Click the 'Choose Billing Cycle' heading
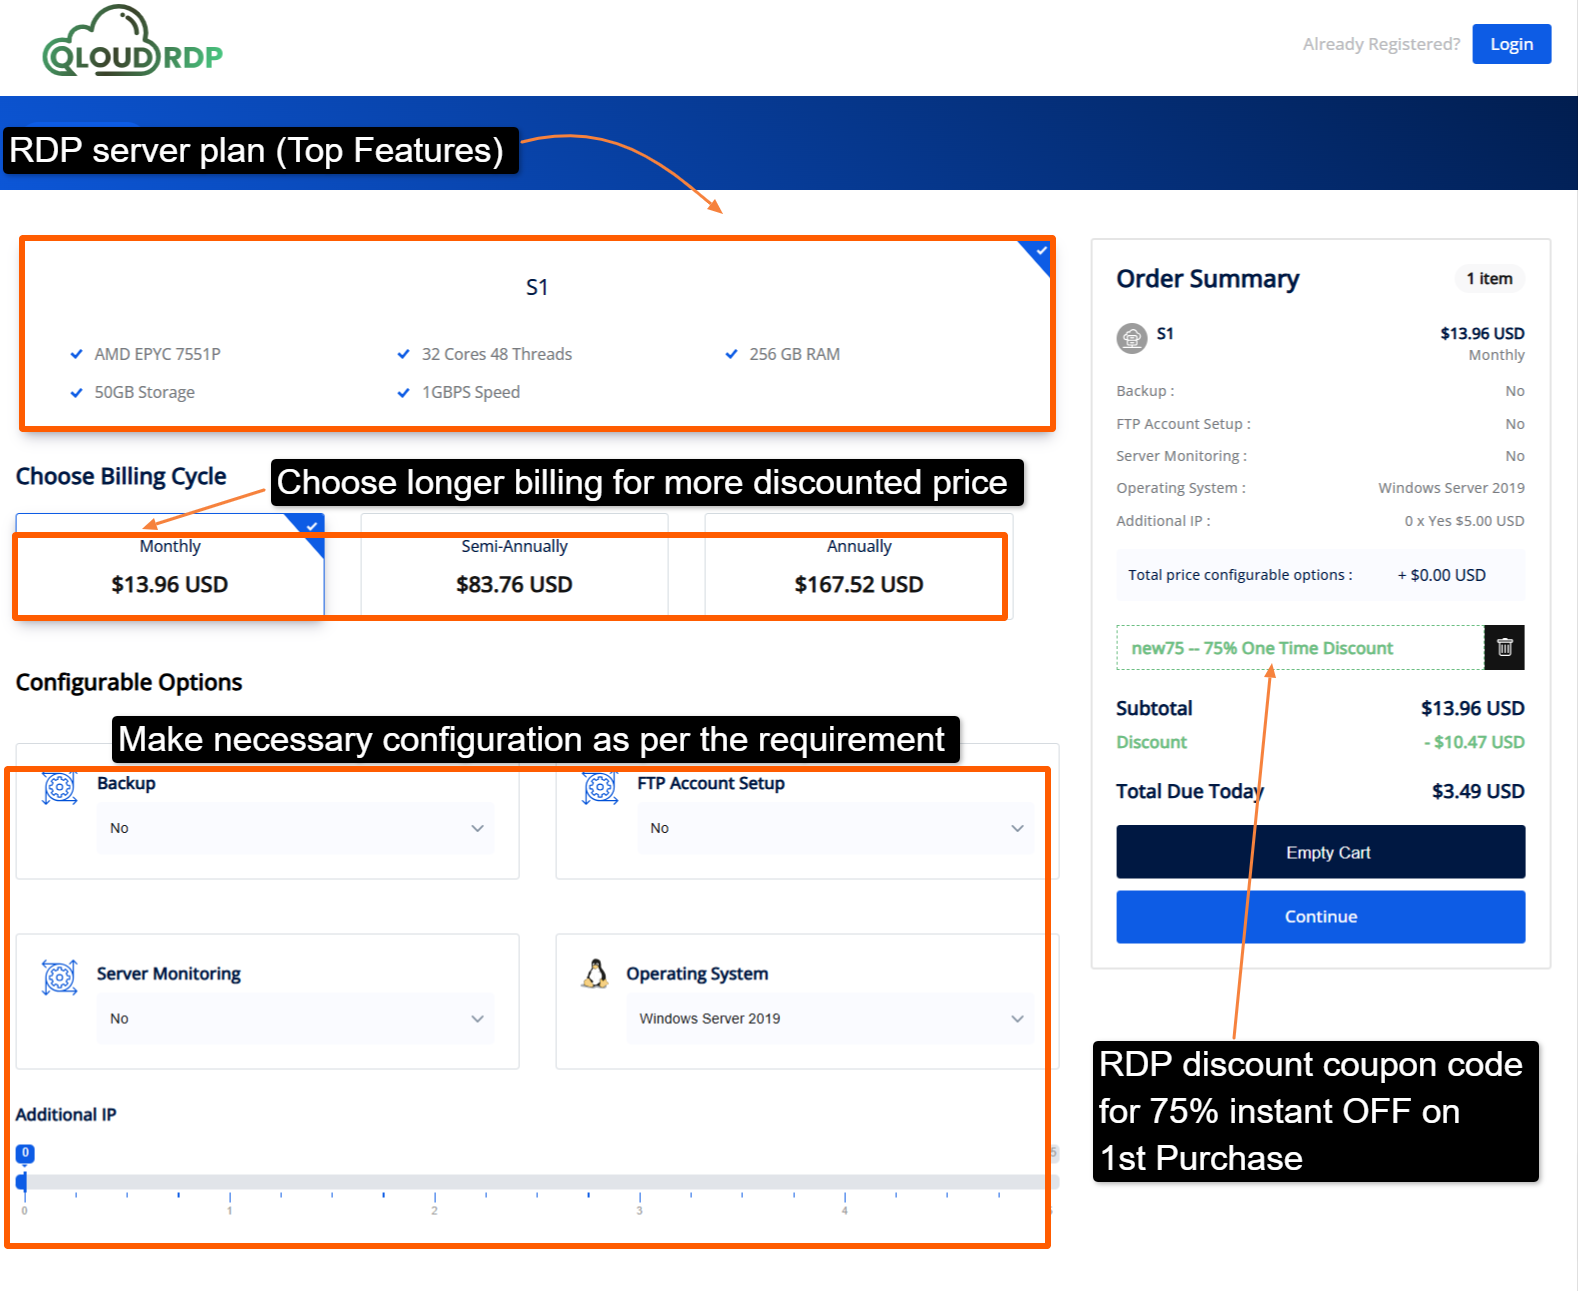This screenshot has height=1291, width=1578. pos(121,477)
